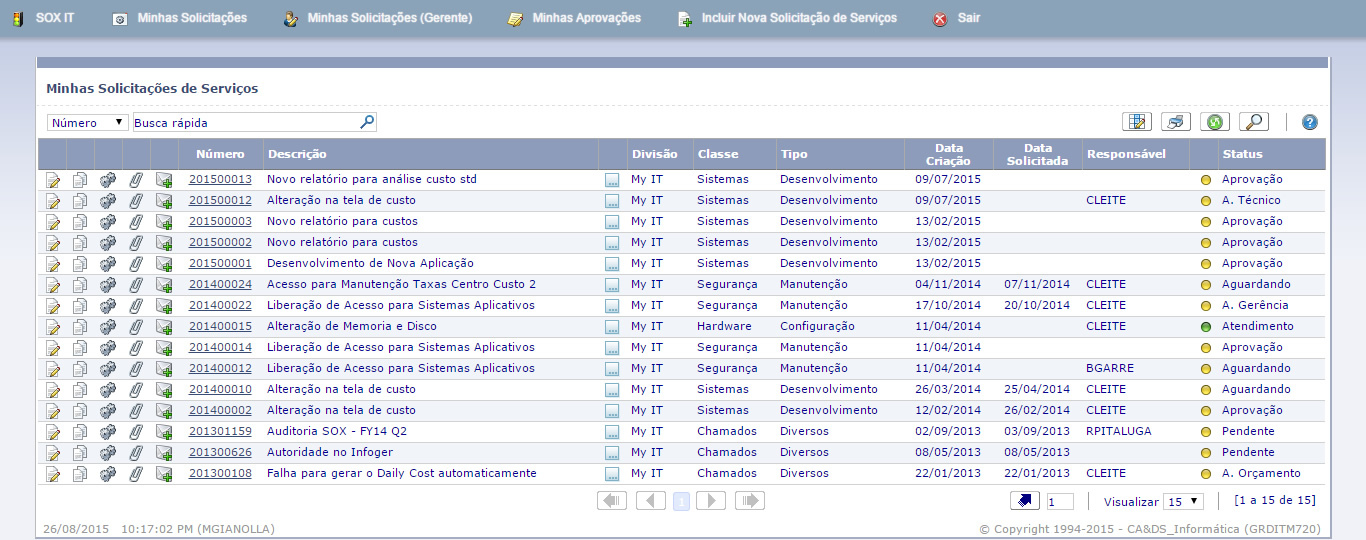This screenshot has height=540, width=1366.
Task: Click the go-to-page arrow button
Action: coord(1025,501)
